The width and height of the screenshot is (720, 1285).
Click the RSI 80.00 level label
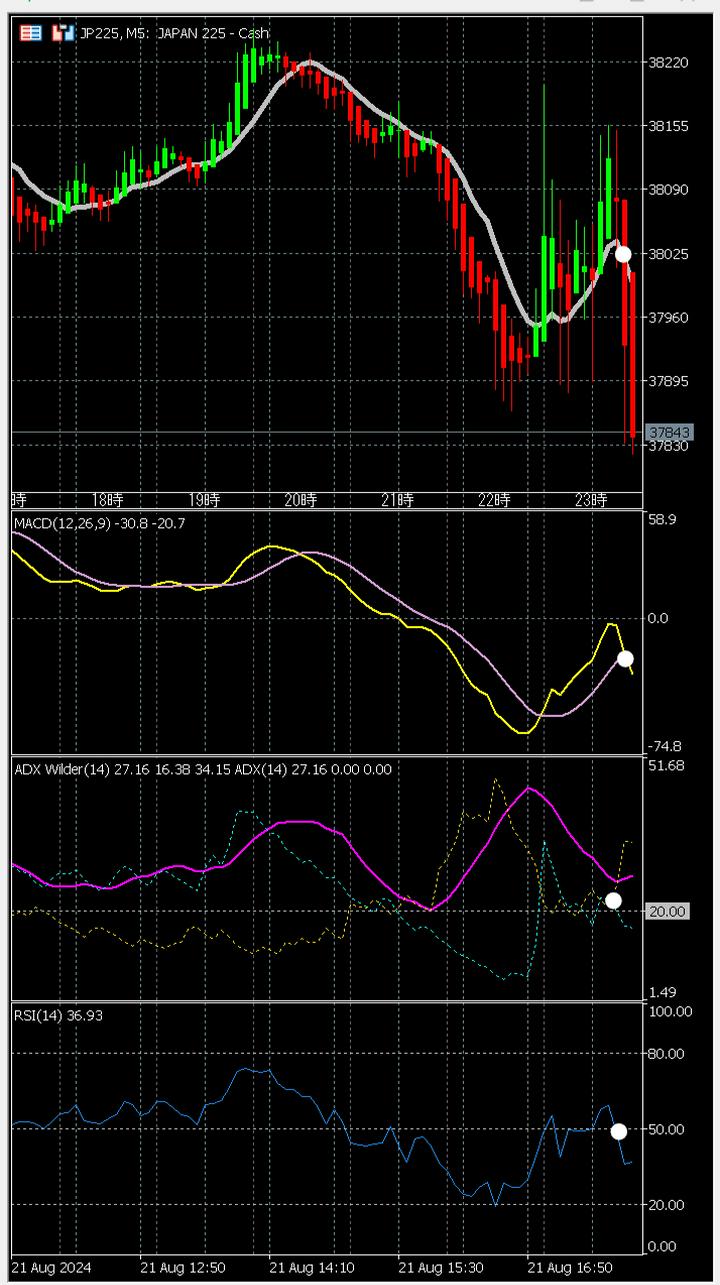(x=670, y=1054)
